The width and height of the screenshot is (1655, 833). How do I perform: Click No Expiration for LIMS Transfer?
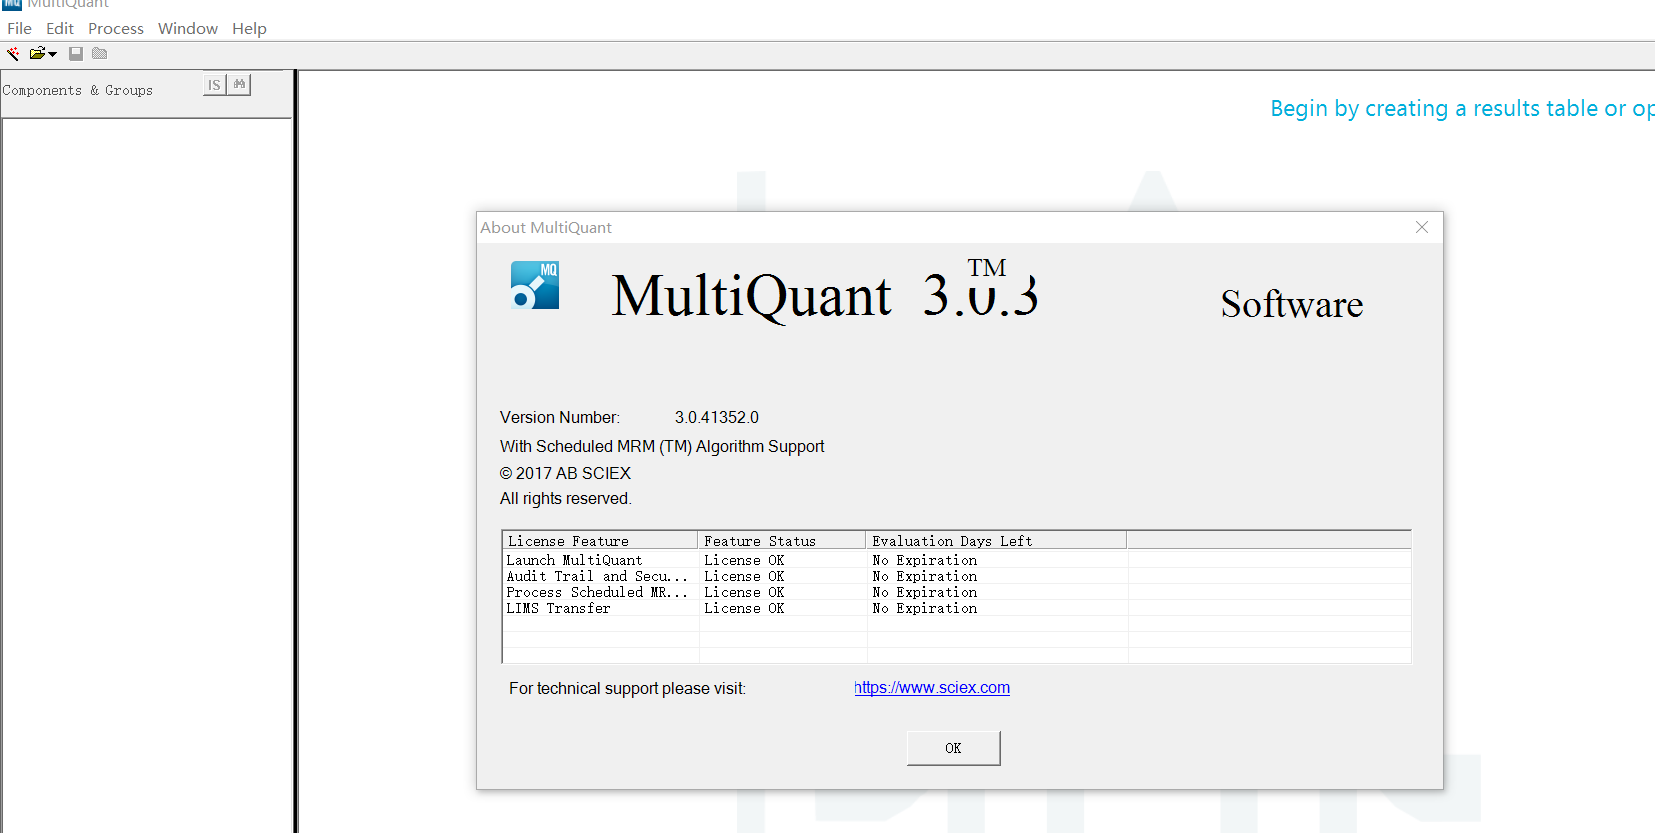point(925,608)
